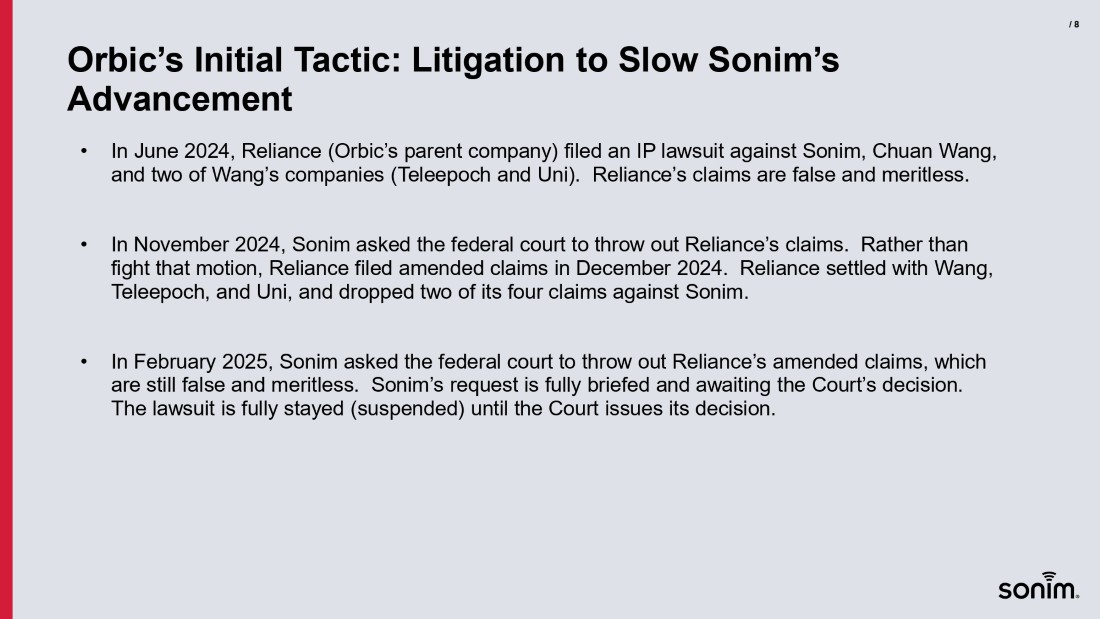This screenshot has height=619, width=1100.
Task: Click the second bullet point marker
Action: pos(85,245)
